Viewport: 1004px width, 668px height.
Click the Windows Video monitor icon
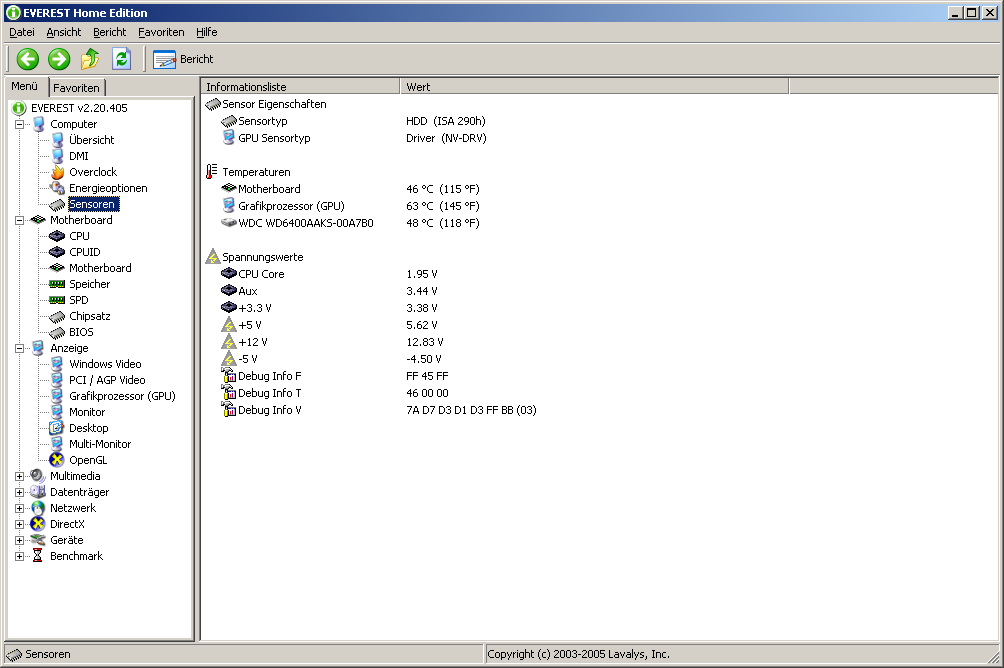57,364
